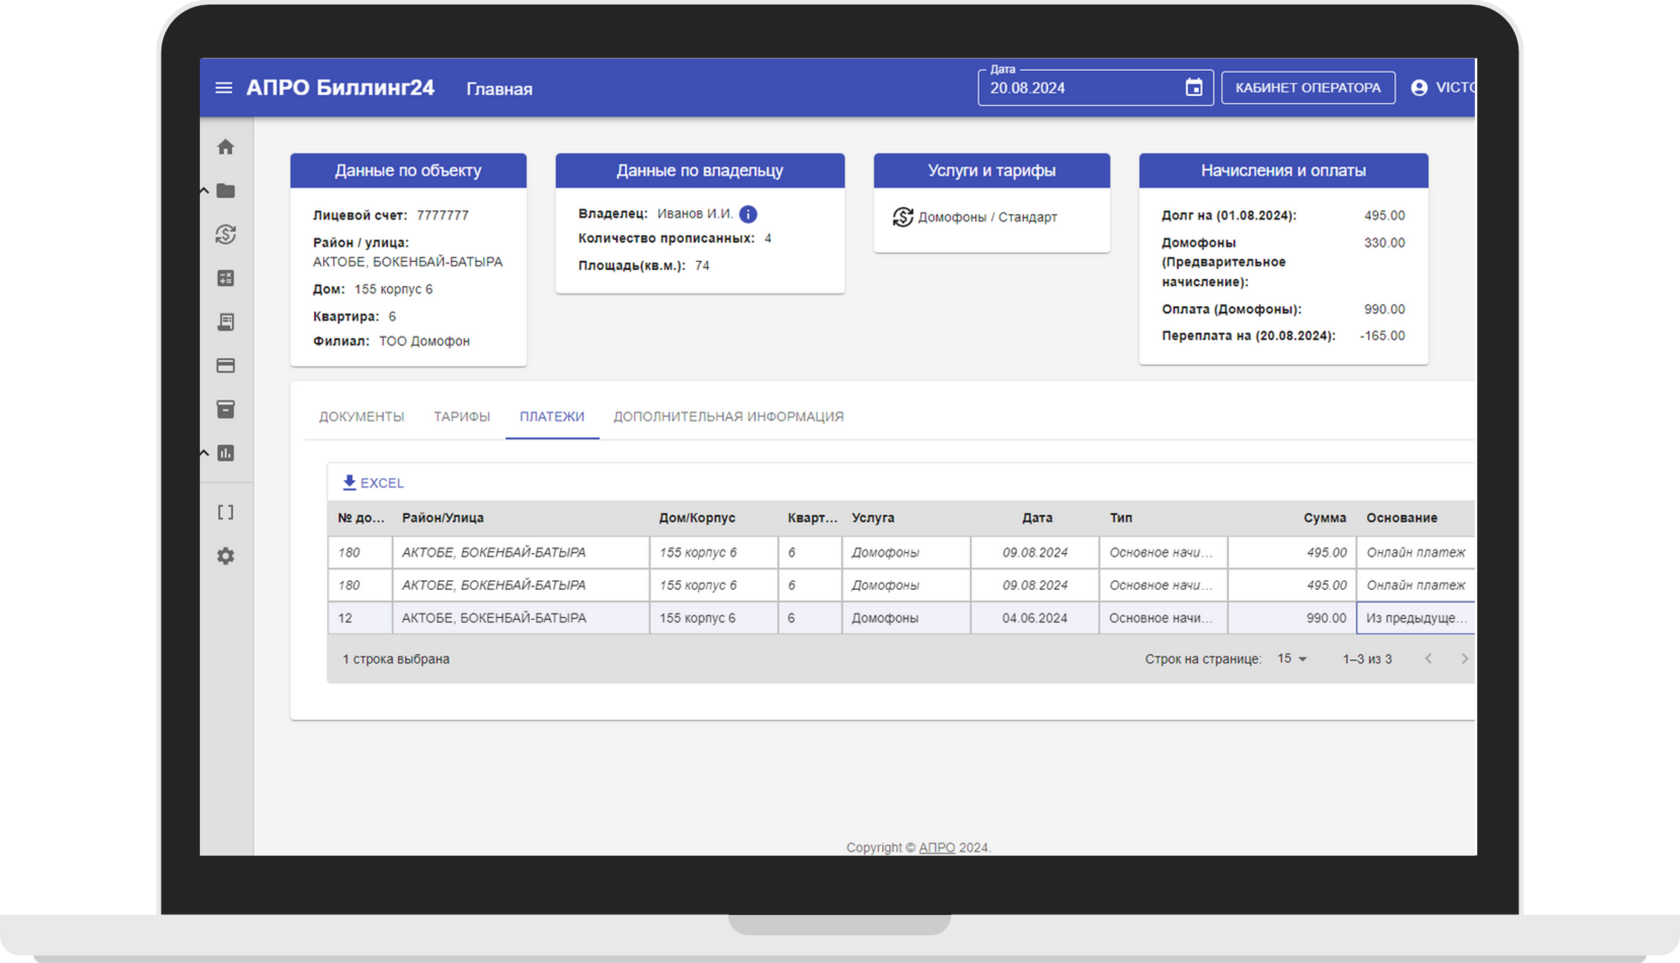Click the archive box sidebar icon

click(226, 409)
